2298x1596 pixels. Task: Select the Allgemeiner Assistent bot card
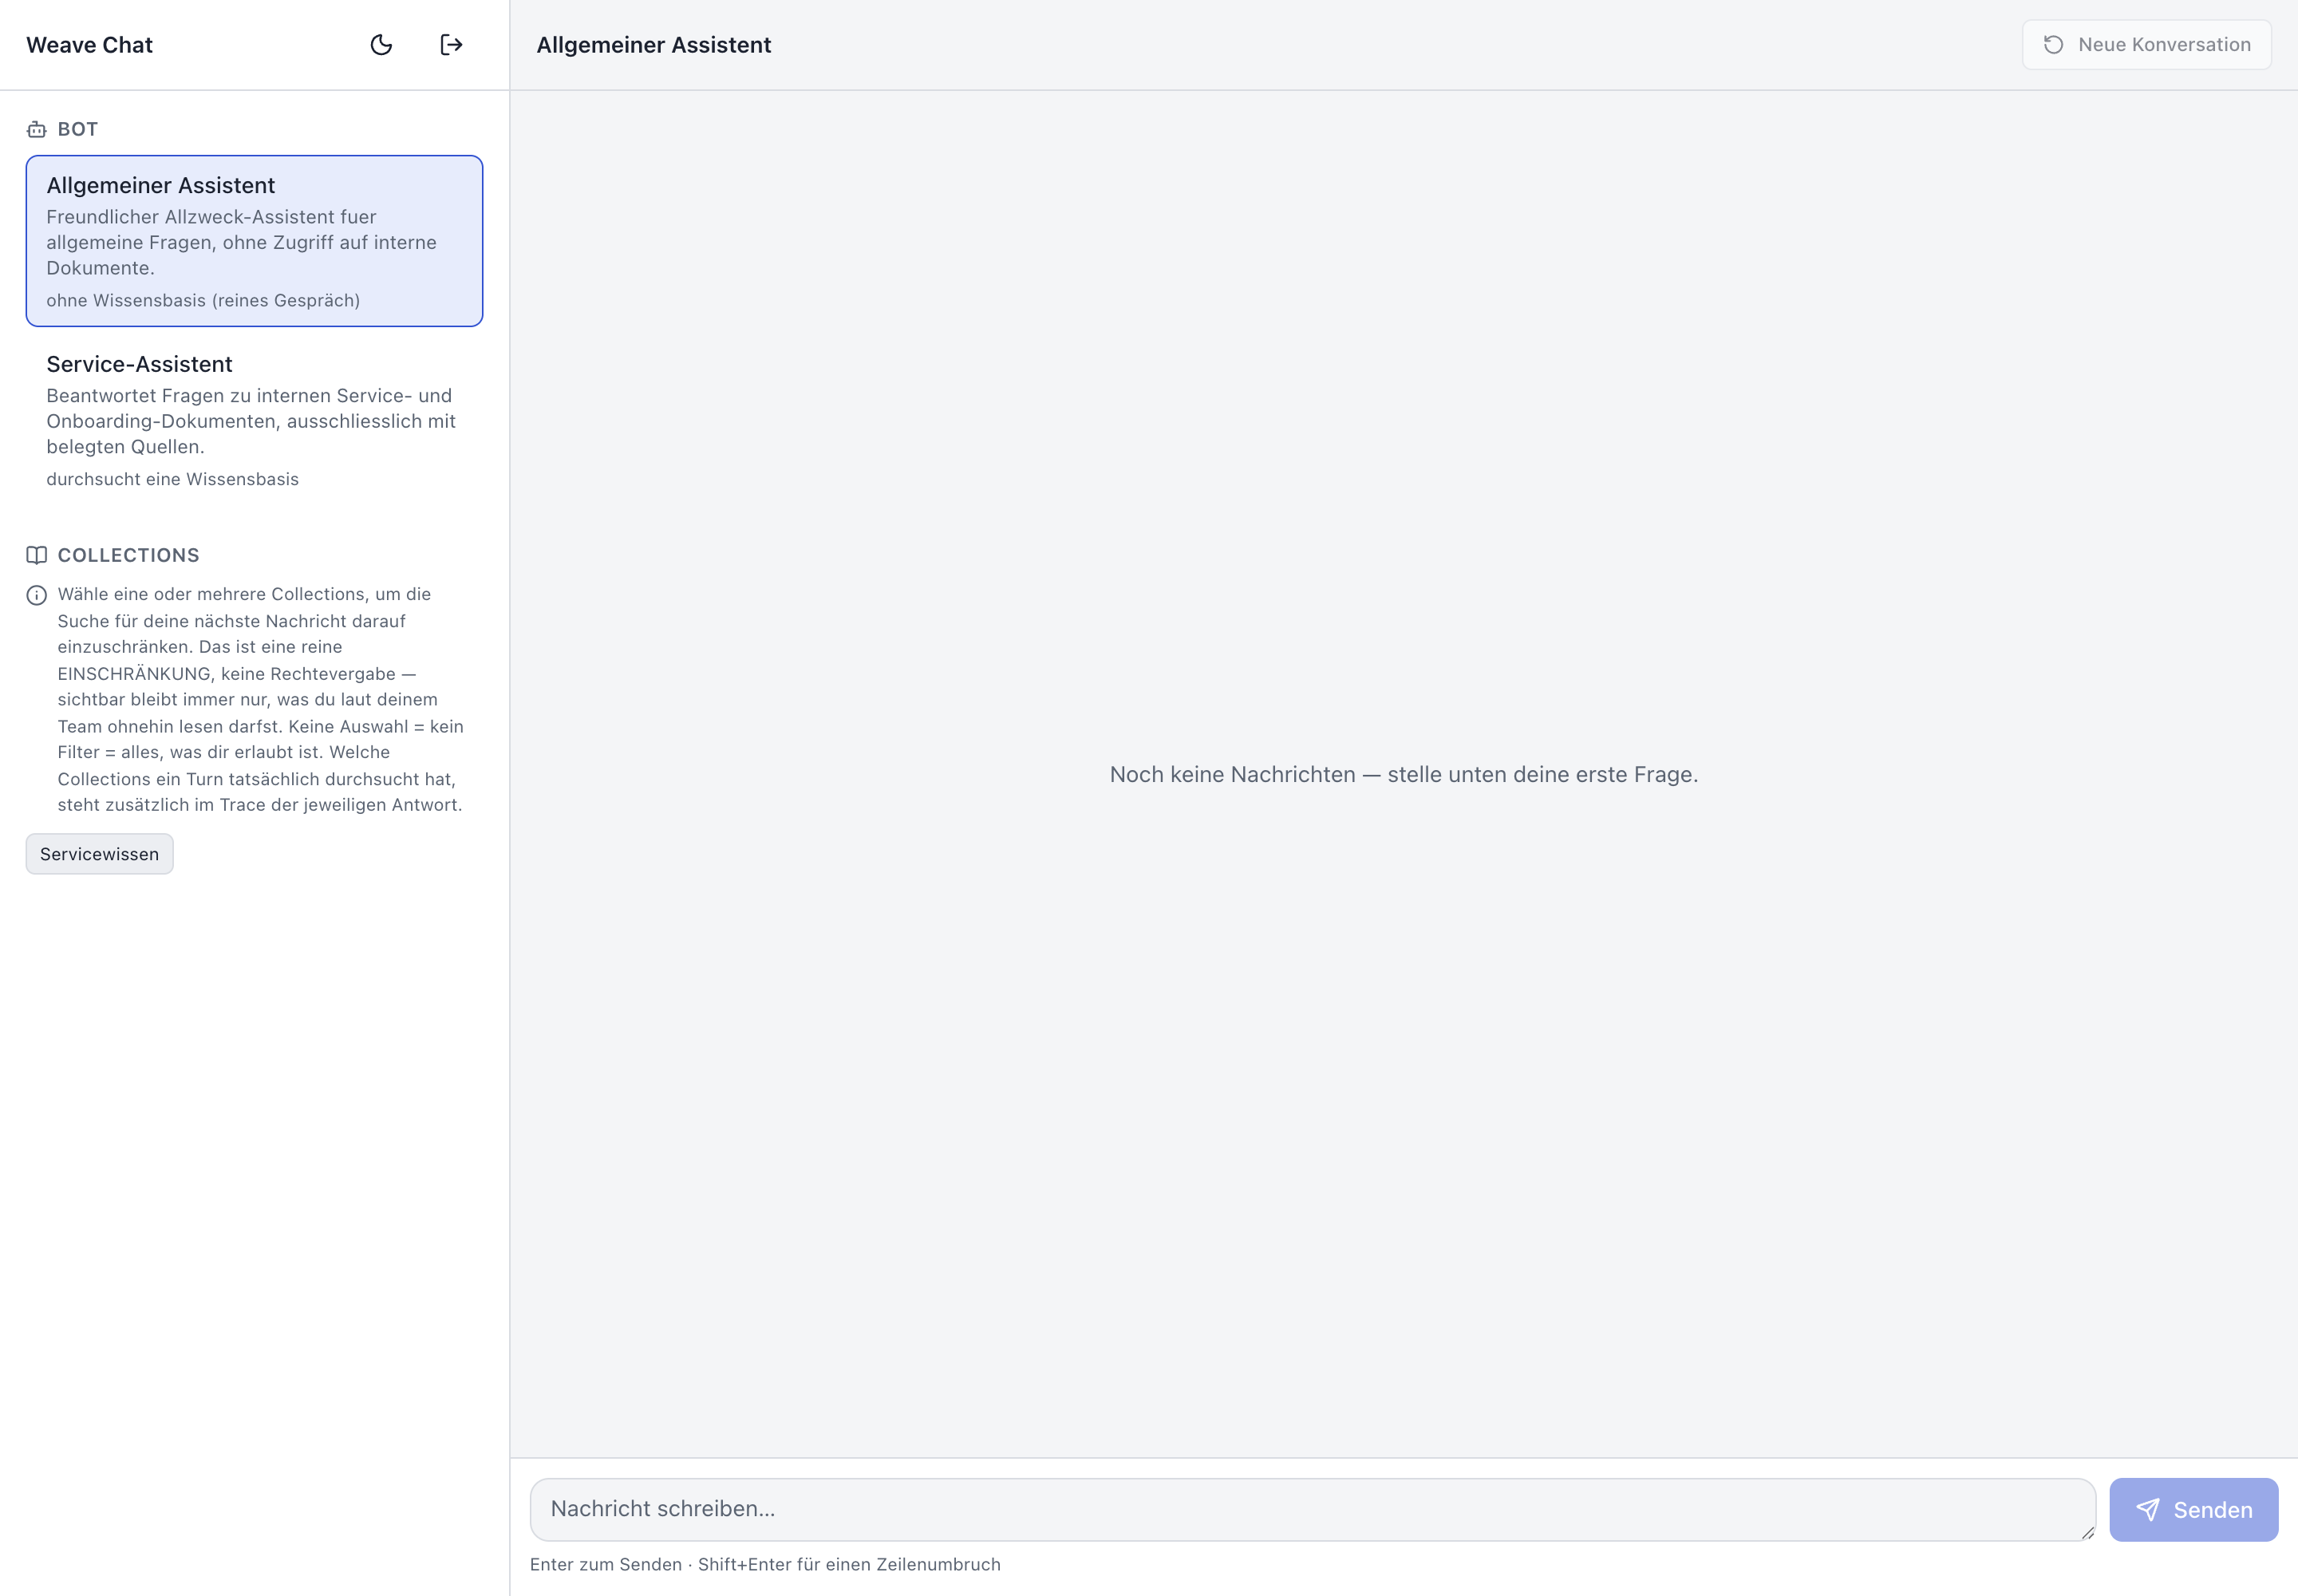(x=254, y=241)
